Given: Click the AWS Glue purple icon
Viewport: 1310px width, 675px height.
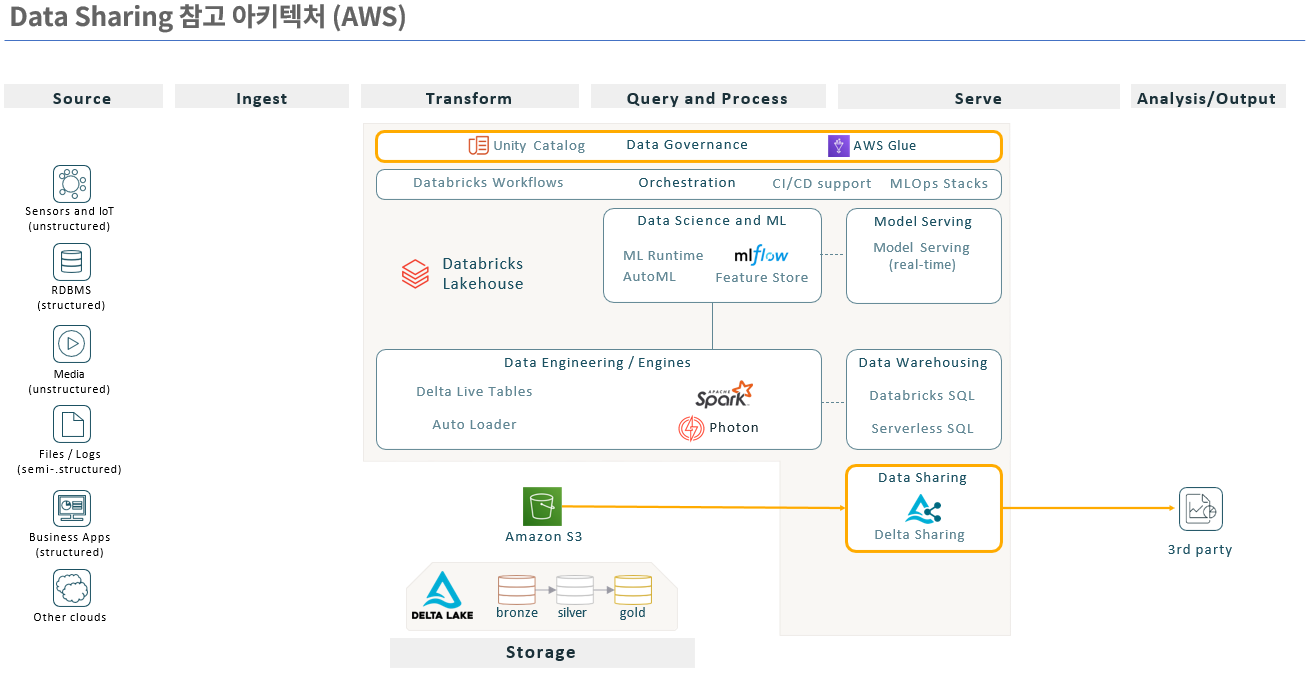Looking at the screenshot, I should point(838,146).
